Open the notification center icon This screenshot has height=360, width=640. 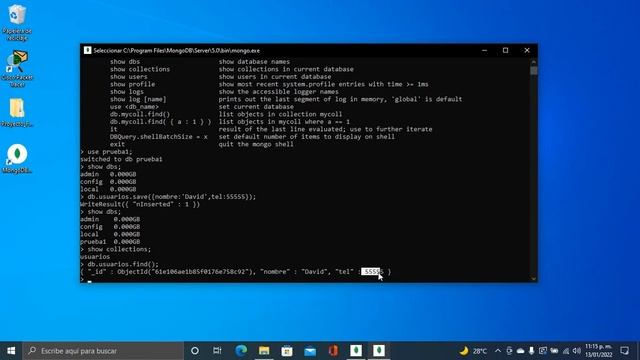click(x=624, y=351)
